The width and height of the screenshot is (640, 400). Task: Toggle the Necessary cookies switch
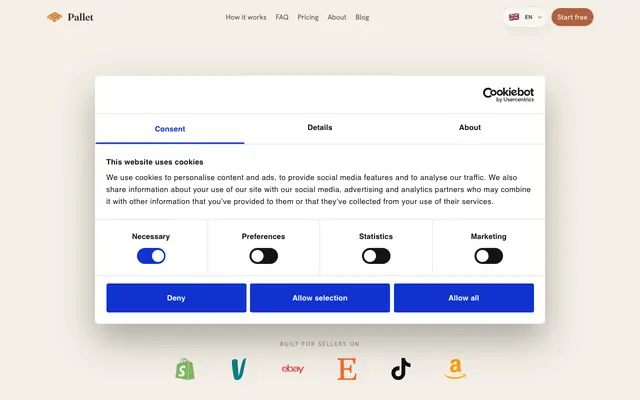click(151, 256)
